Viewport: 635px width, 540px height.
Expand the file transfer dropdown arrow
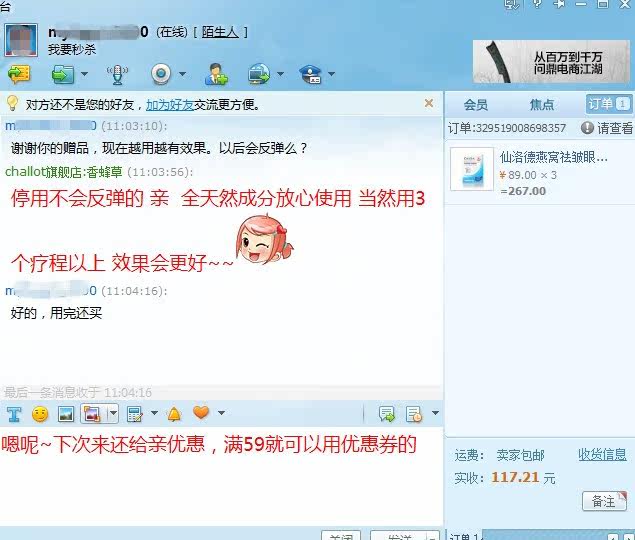coord(84,74)
